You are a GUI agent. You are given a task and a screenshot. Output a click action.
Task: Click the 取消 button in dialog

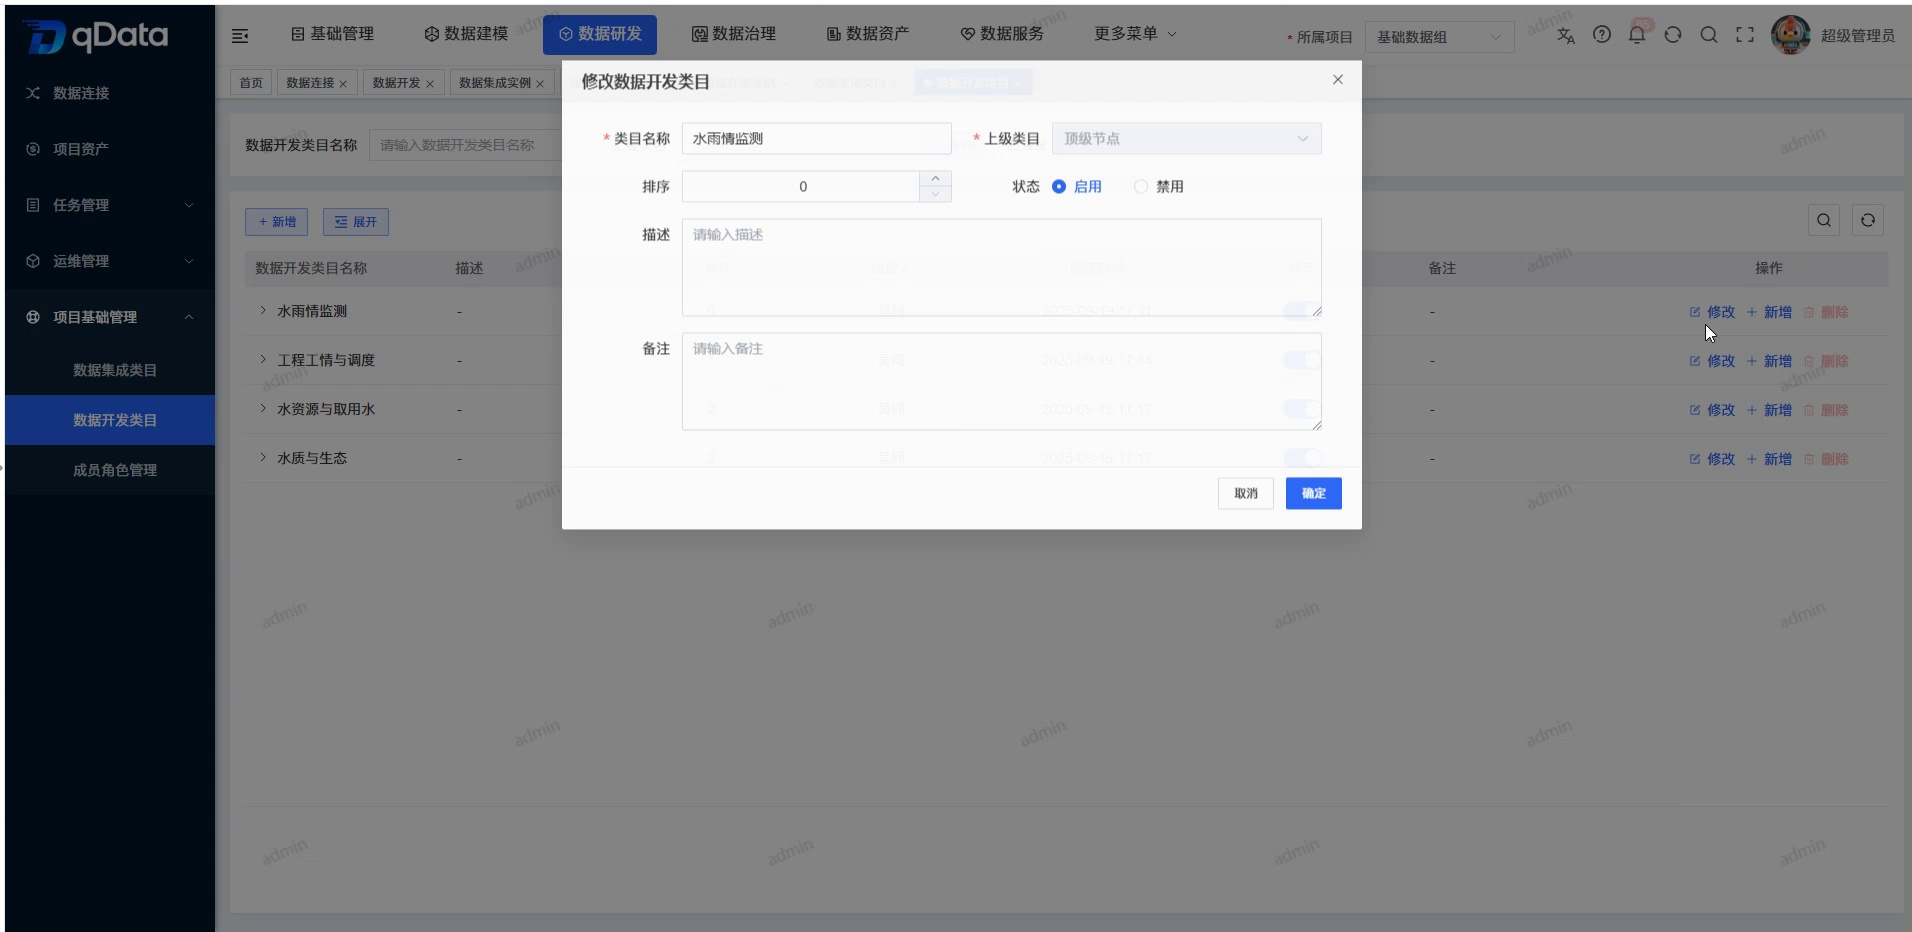[1246, 493]
